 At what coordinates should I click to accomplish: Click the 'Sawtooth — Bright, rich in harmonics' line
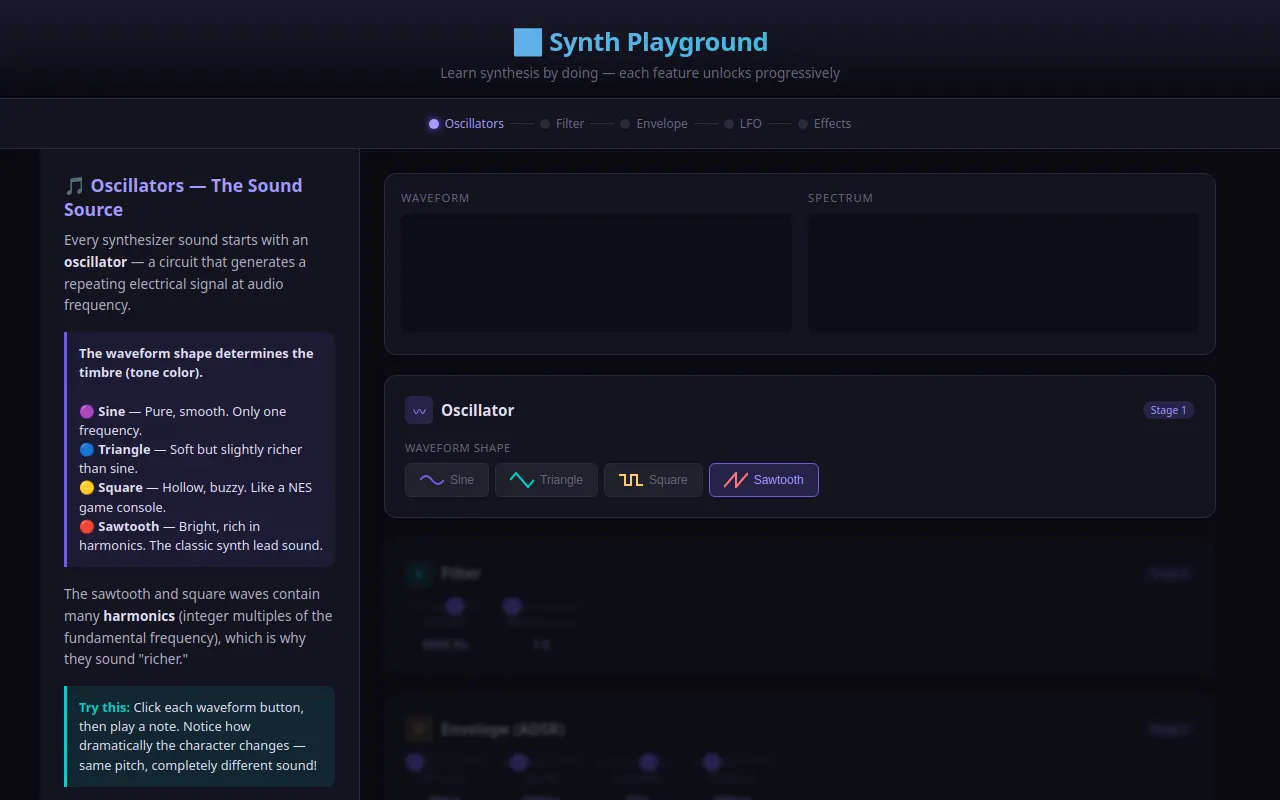201,536
